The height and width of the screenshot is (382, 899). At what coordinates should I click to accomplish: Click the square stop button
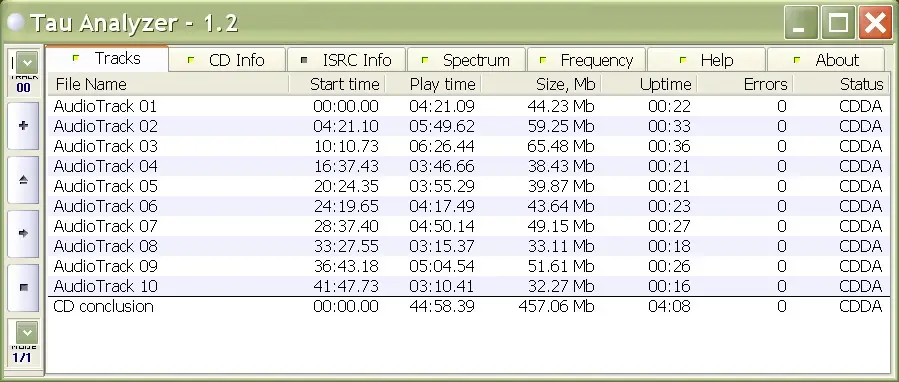pos(24,287)
